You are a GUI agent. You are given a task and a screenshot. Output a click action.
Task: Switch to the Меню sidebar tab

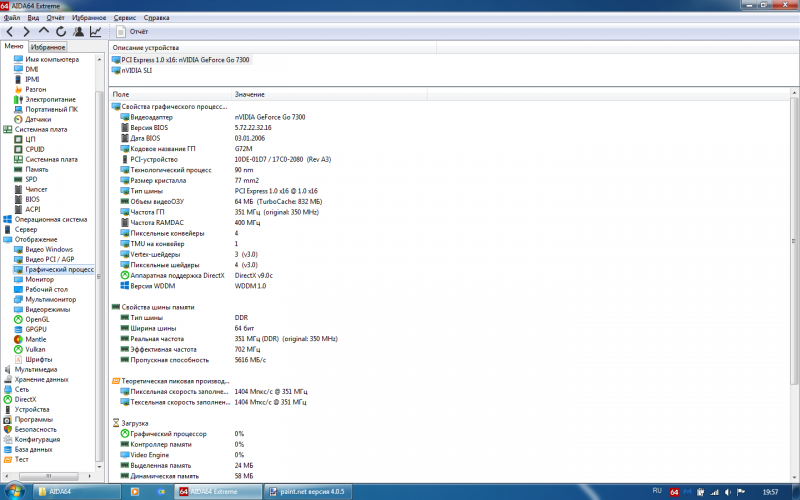coord(14,46)
